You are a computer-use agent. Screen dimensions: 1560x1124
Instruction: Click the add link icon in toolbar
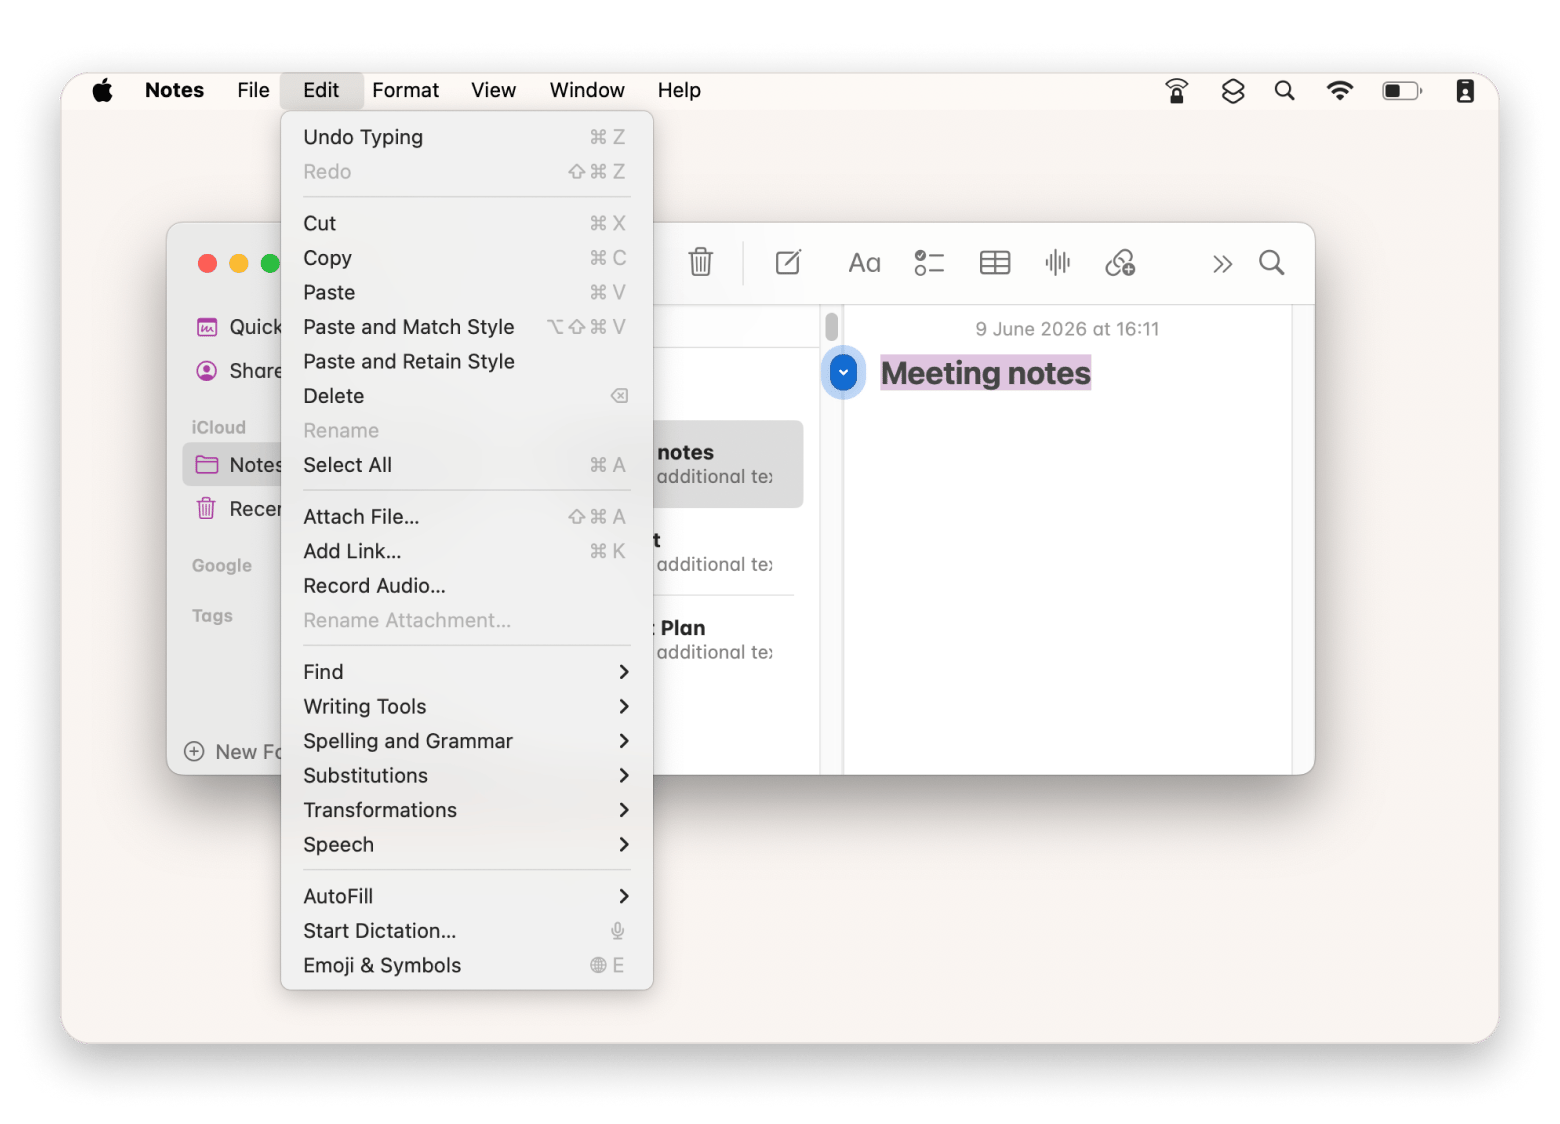tap(1120, 263)
